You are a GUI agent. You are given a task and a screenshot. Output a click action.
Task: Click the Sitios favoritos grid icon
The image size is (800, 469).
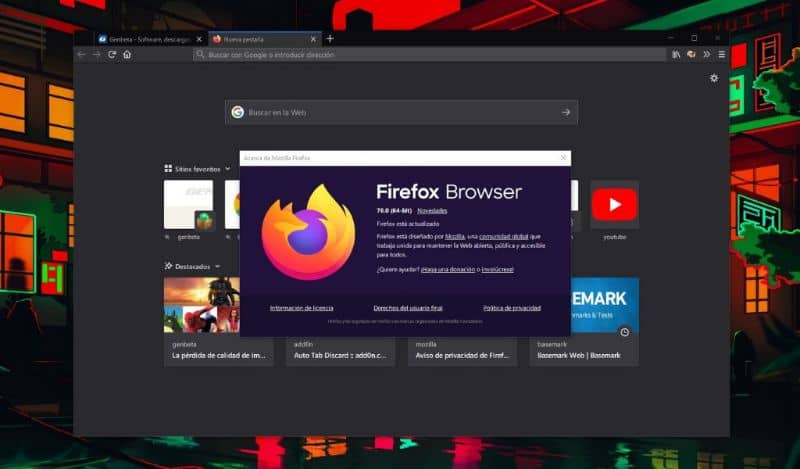168,168
